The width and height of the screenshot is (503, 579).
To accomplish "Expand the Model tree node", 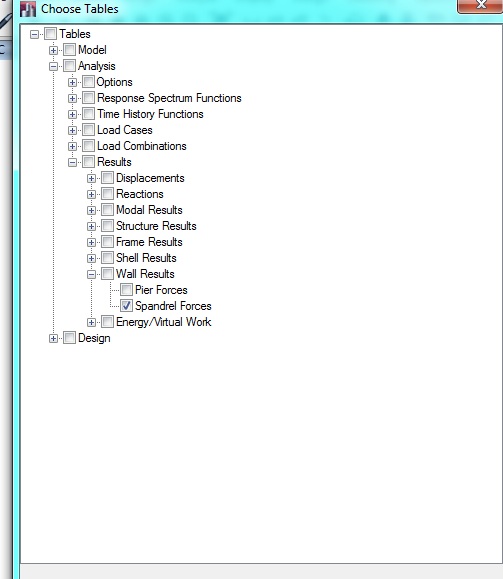I will tap(53, 50).
